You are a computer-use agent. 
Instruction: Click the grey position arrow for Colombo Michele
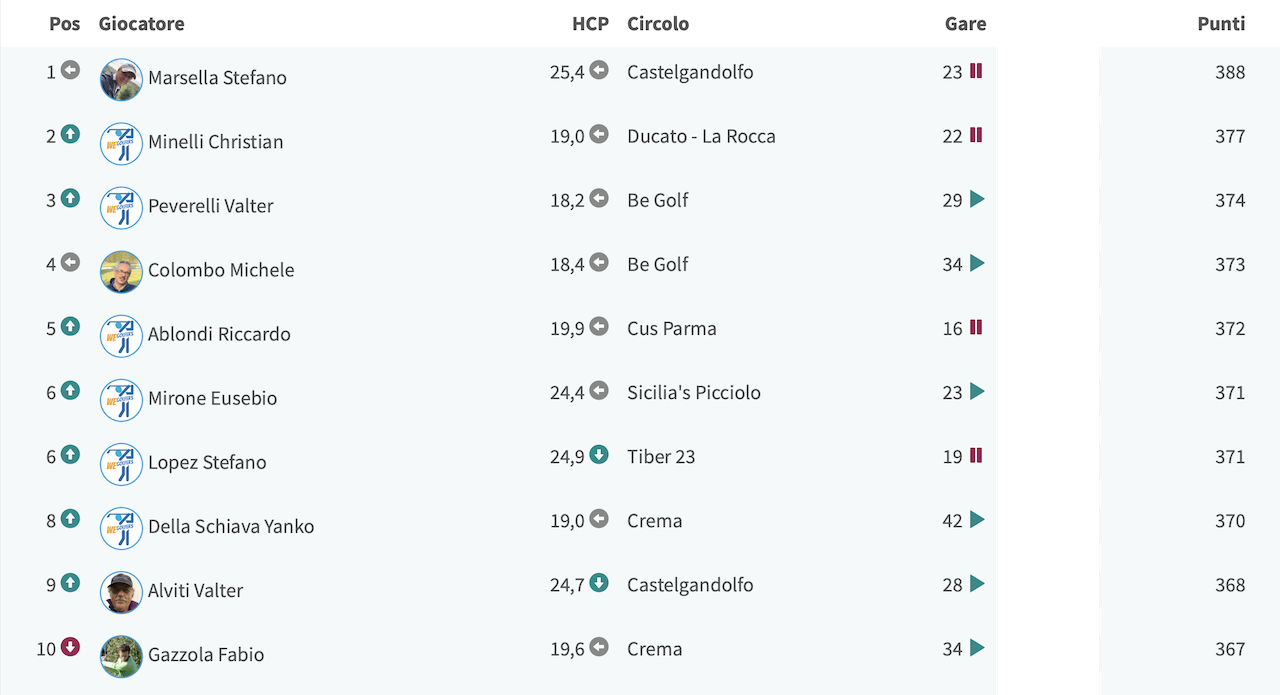70,262
